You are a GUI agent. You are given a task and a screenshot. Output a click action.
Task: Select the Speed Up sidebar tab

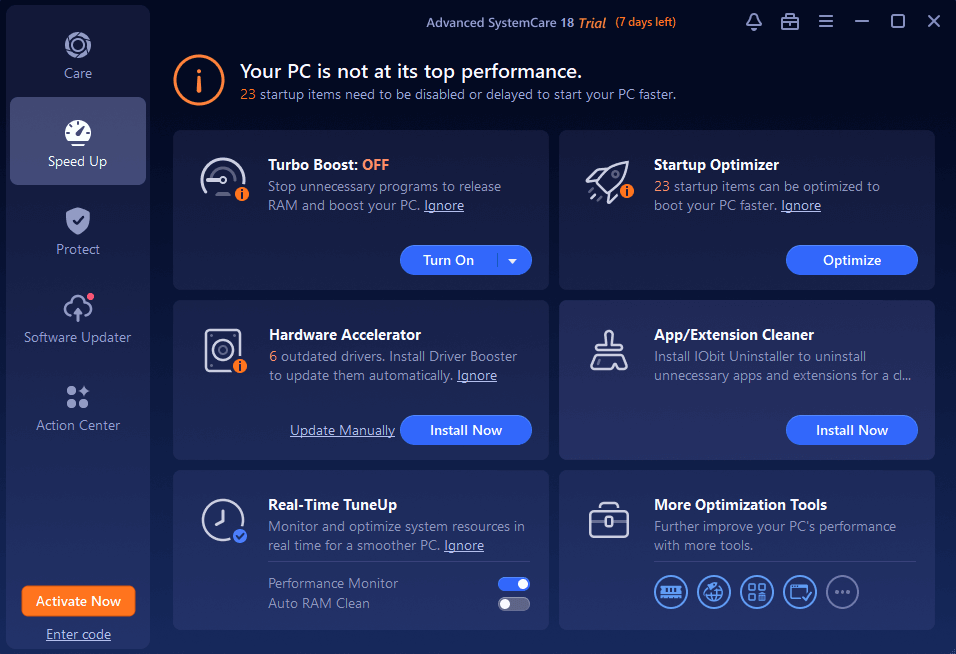click(78, 141)
